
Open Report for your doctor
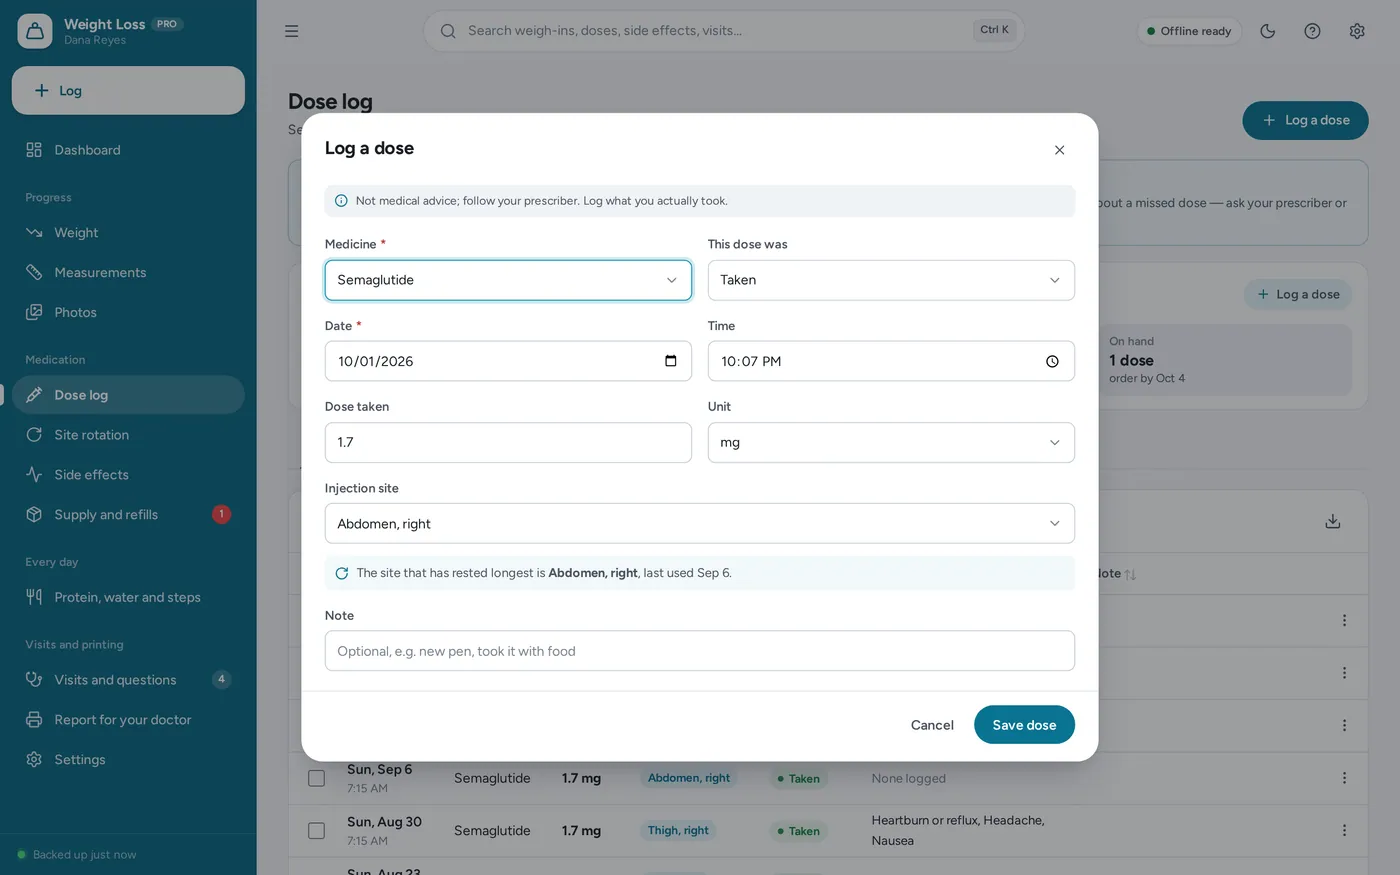(x=128, y=720)
